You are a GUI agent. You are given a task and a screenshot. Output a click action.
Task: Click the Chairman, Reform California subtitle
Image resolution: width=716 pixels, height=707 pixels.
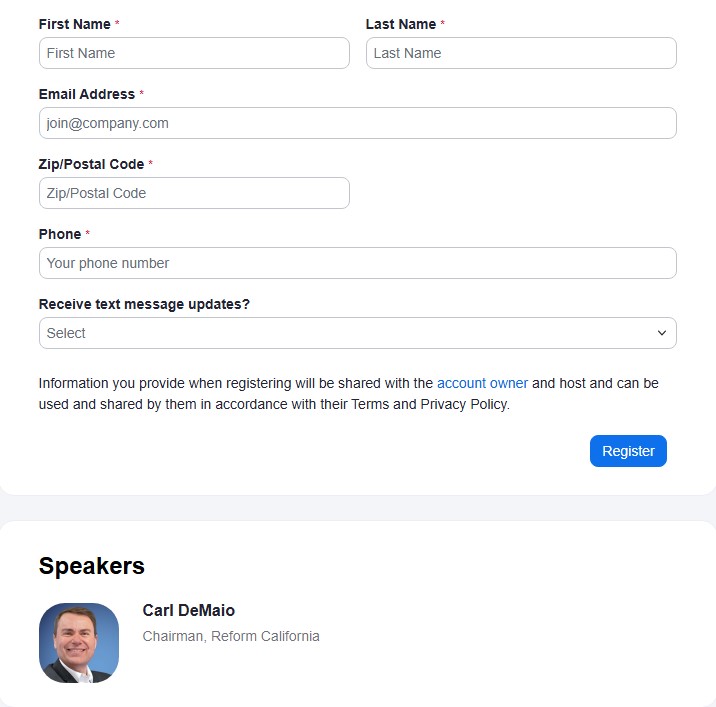(231, 636)
